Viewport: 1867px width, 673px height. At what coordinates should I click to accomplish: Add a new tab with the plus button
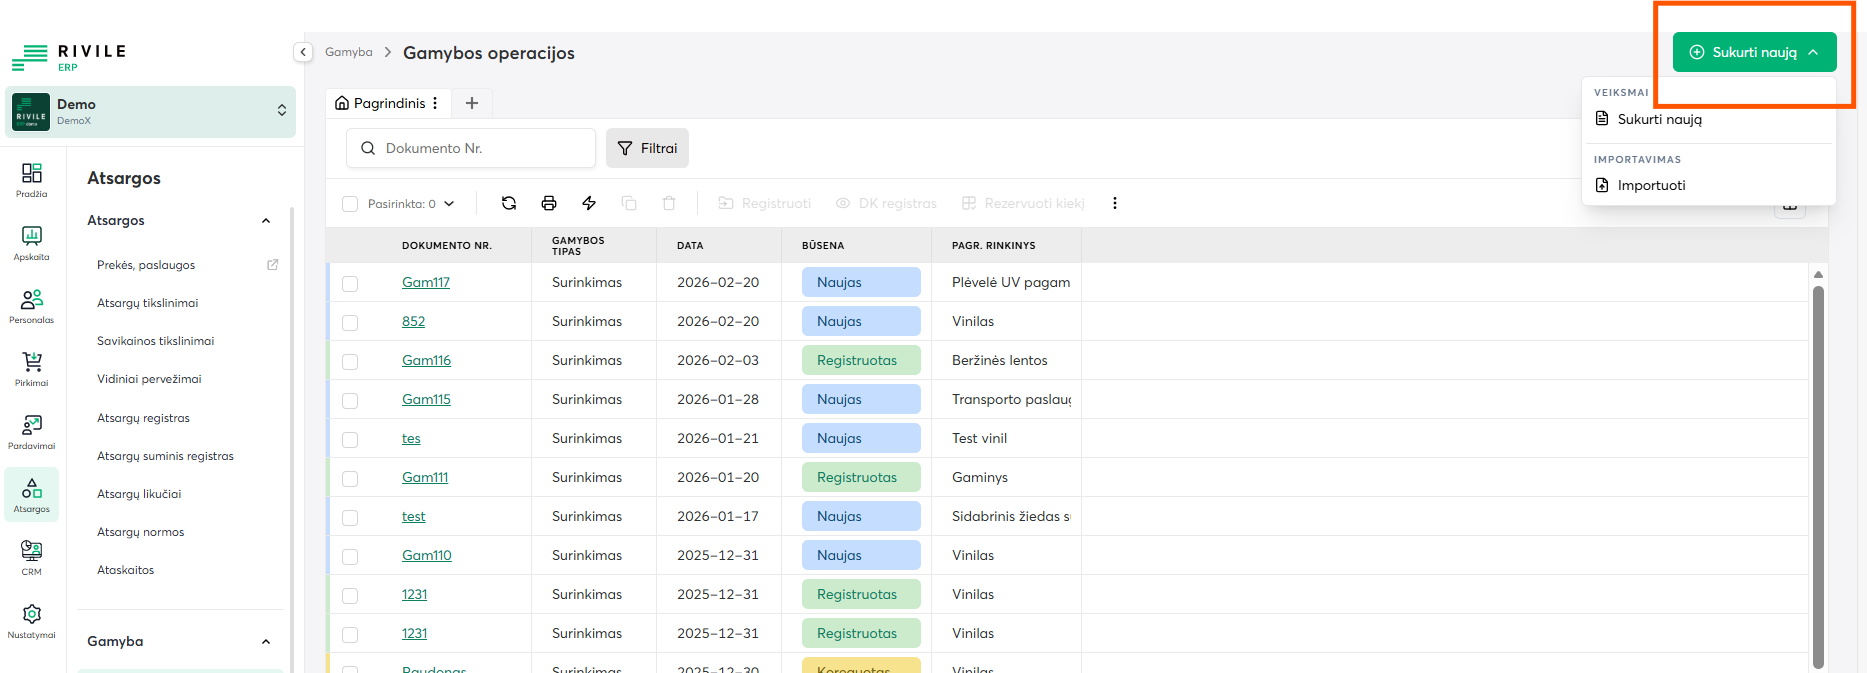pyautogui.click(x=472, y=103)
